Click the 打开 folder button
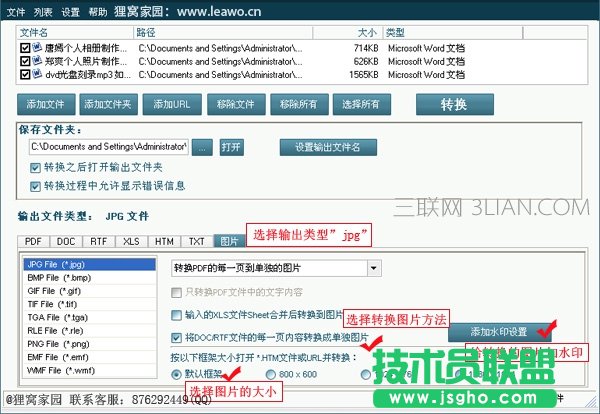The width and height of the screenshot is (600, 414). pyautogui.click(x=232, y=147)
